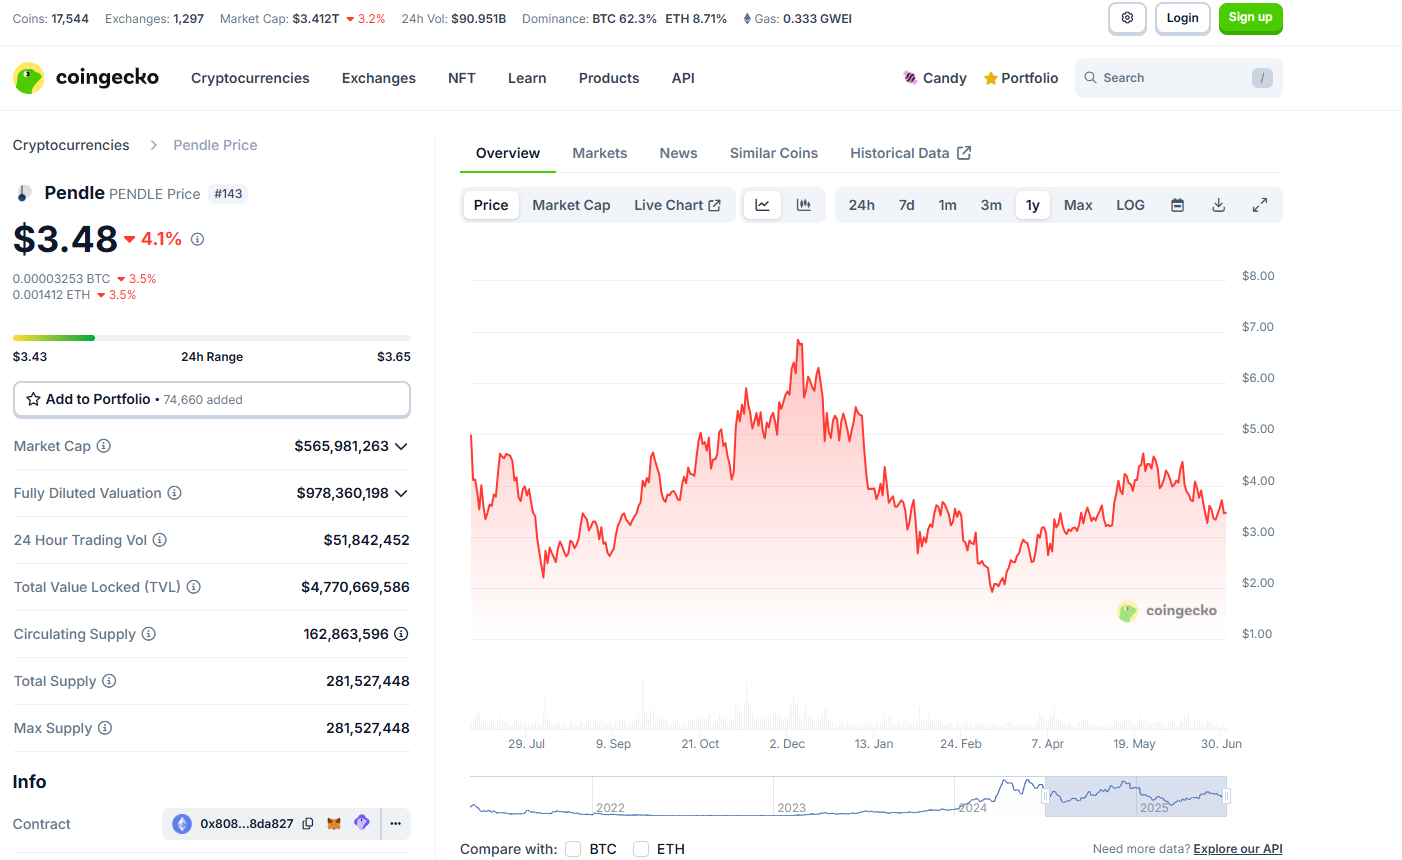Open the Exchanges nav menu

[x=379, y=78]
